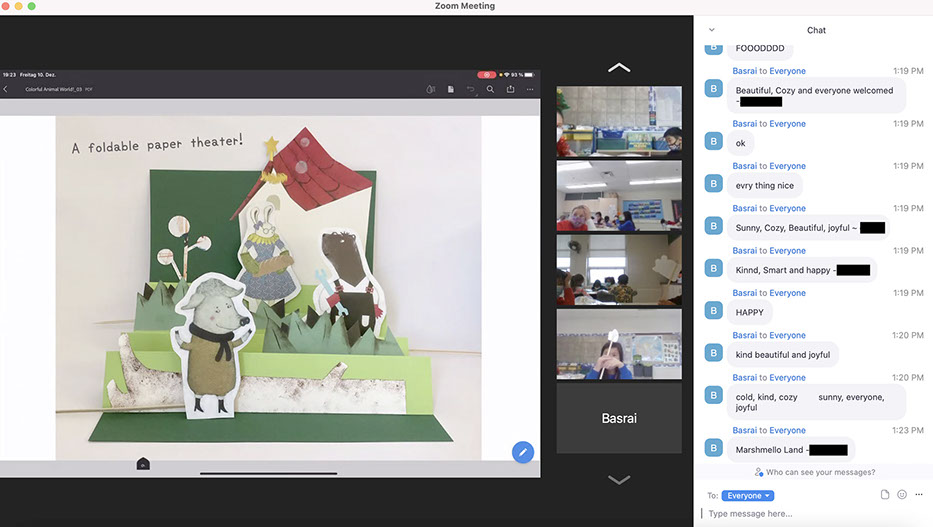Click the 'Marshmello Land' message

(791, 450)
